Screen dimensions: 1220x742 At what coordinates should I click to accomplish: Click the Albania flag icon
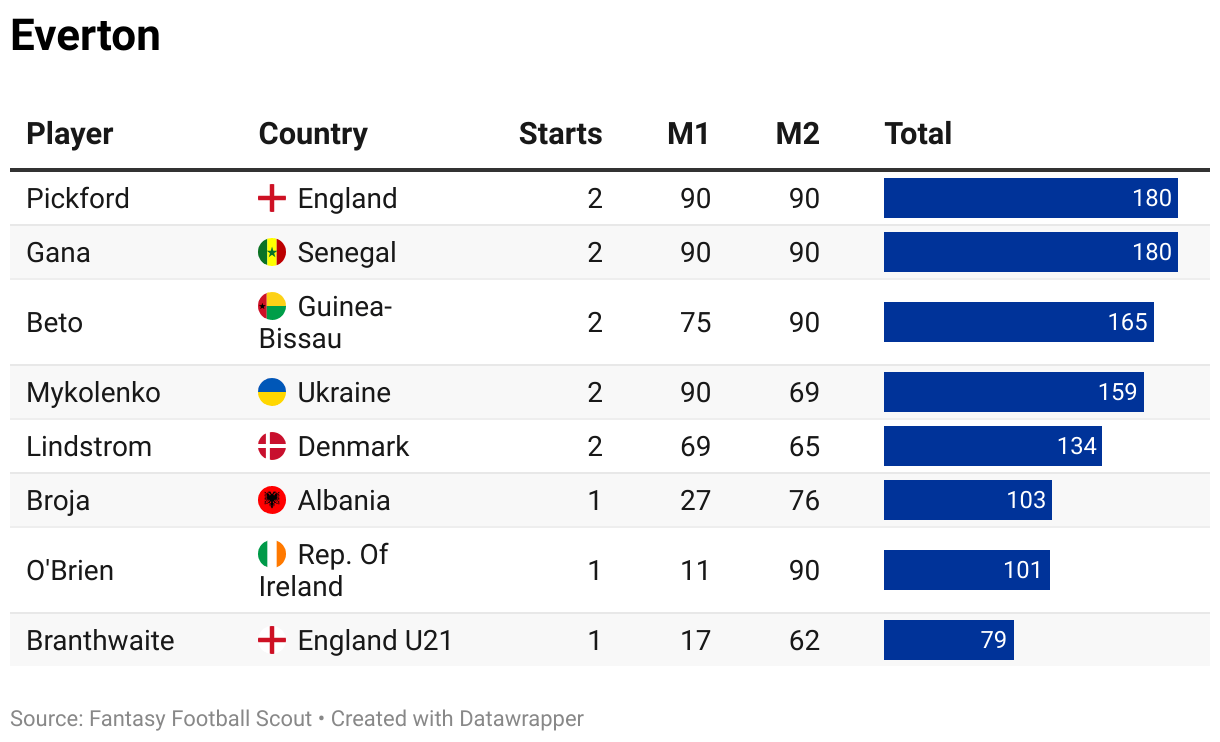click(x=272, y=500)
